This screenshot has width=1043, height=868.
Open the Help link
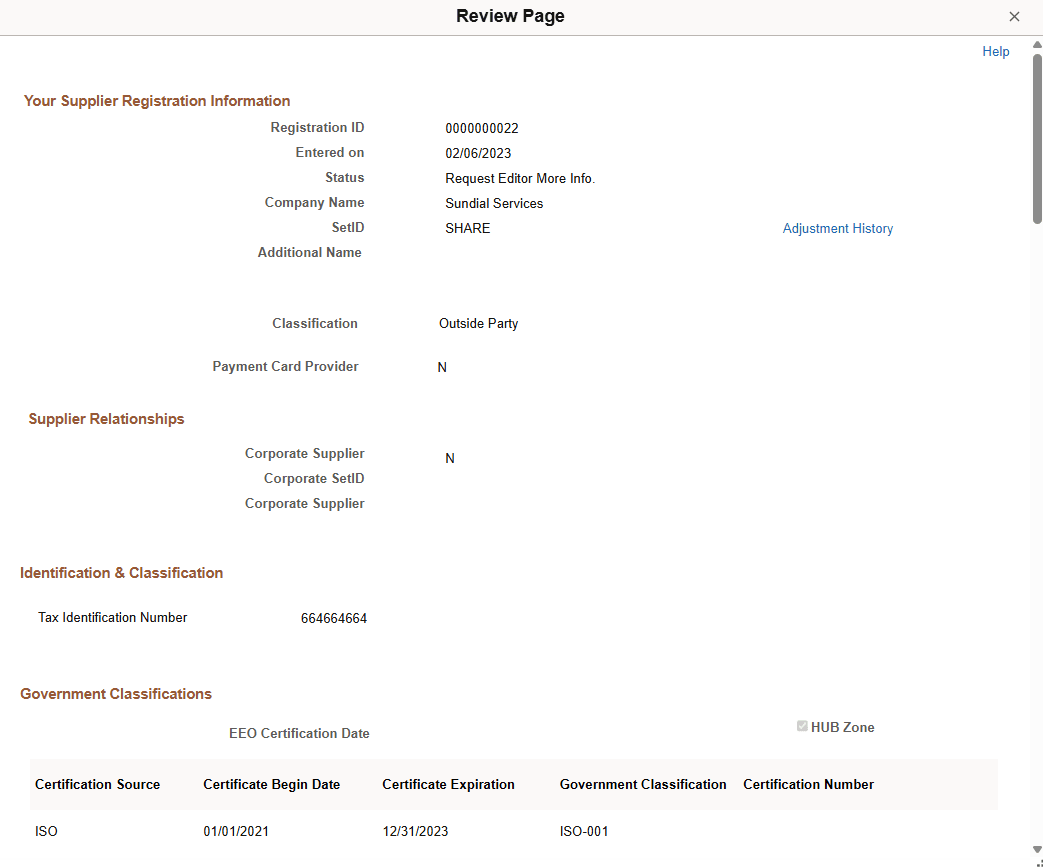click(x=995, y=51)
